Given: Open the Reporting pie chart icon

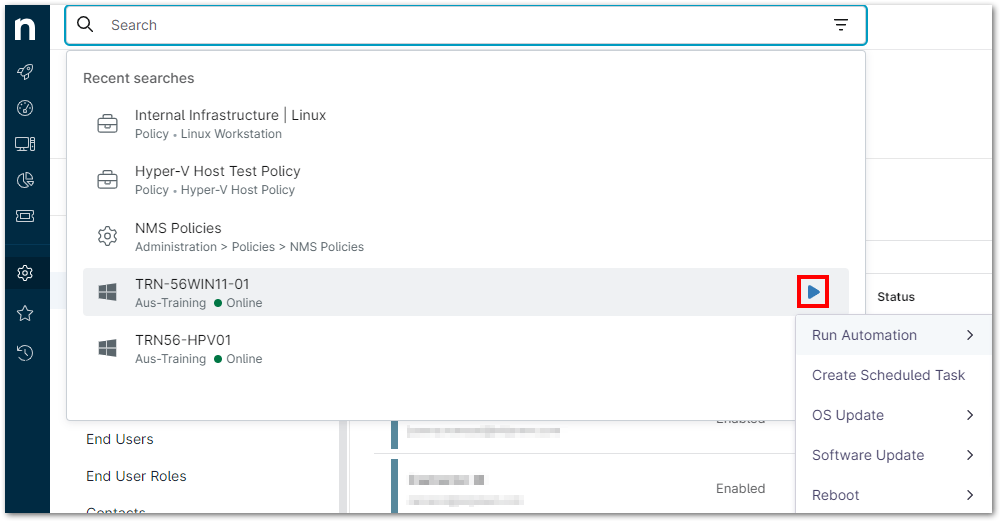Looking at the screenshot, I should 25,180.
